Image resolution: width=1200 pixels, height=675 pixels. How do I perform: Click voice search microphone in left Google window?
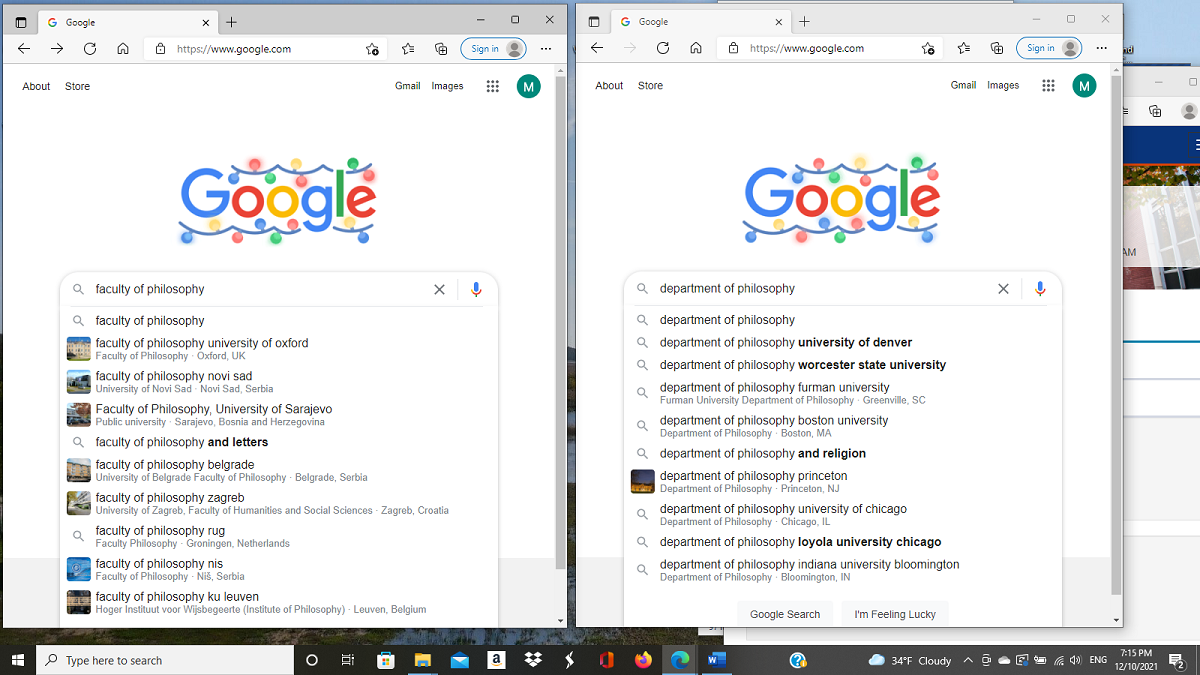pos(476,290)
